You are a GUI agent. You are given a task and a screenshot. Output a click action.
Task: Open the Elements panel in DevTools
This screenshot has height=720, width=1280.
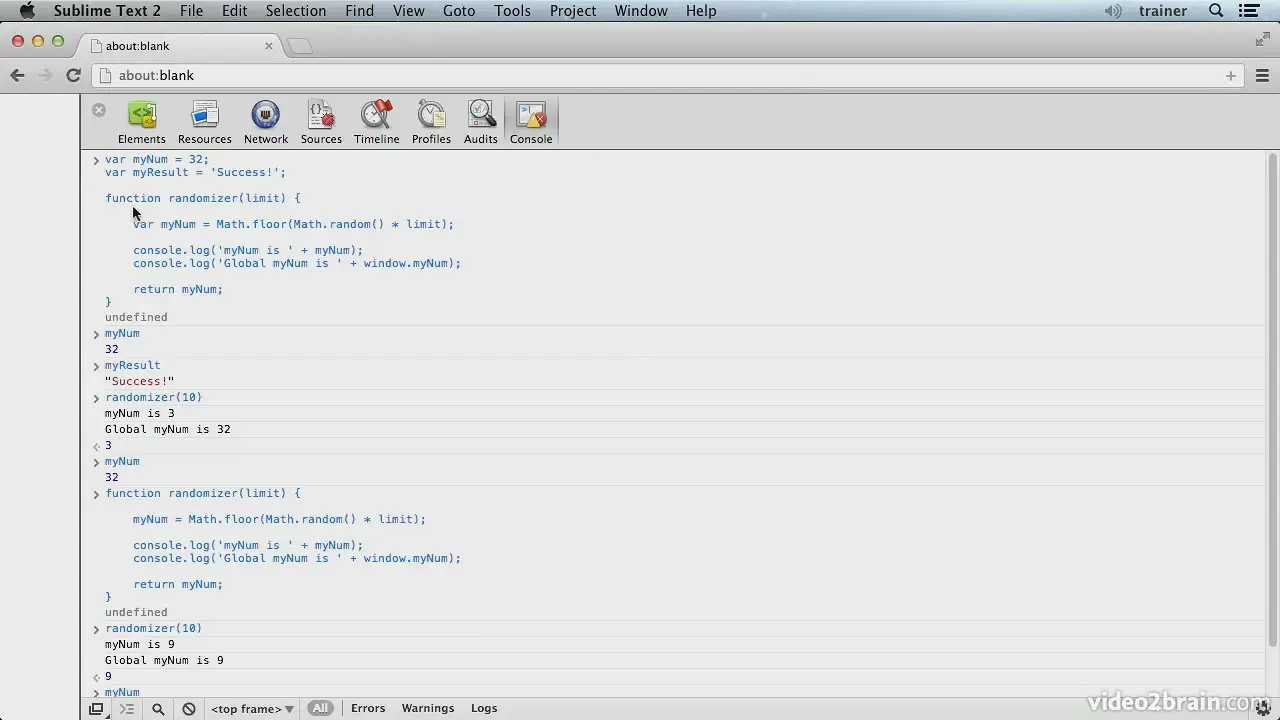coord(142,123)
